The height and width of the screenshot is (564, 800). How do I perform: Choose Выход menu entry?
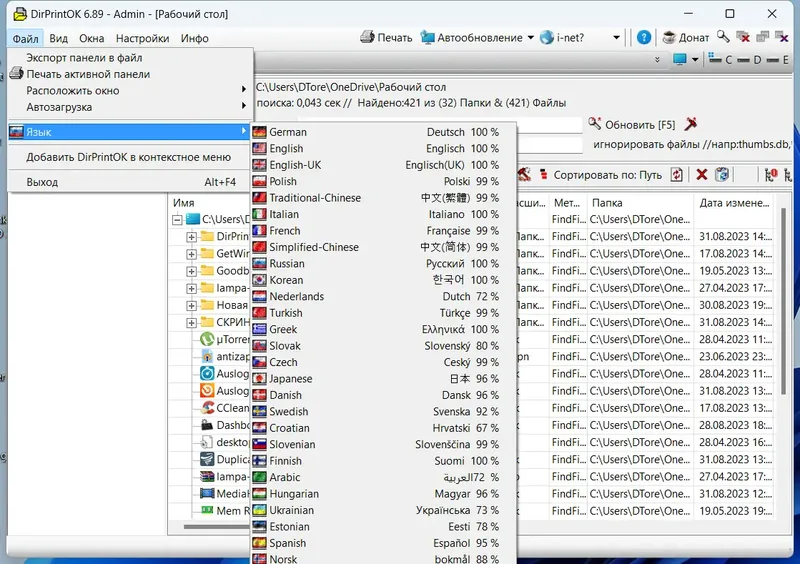click(x=130, y=182)
